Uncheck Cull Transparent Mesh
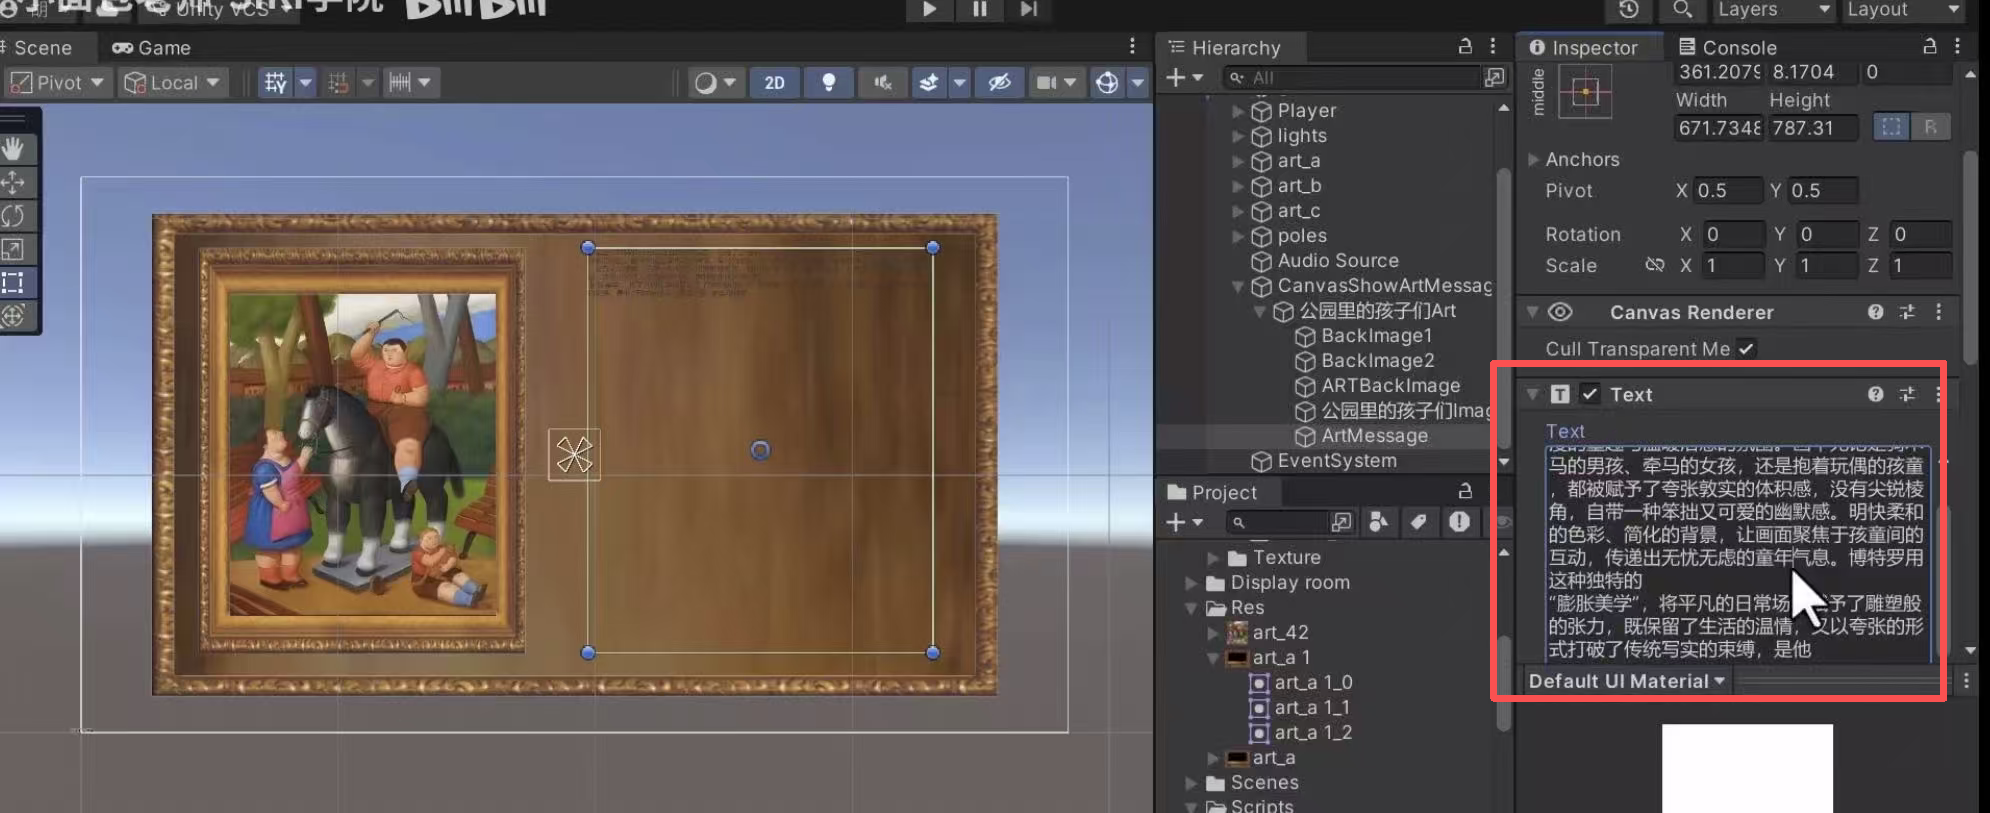The image size is (1990, 813). 1745,349
